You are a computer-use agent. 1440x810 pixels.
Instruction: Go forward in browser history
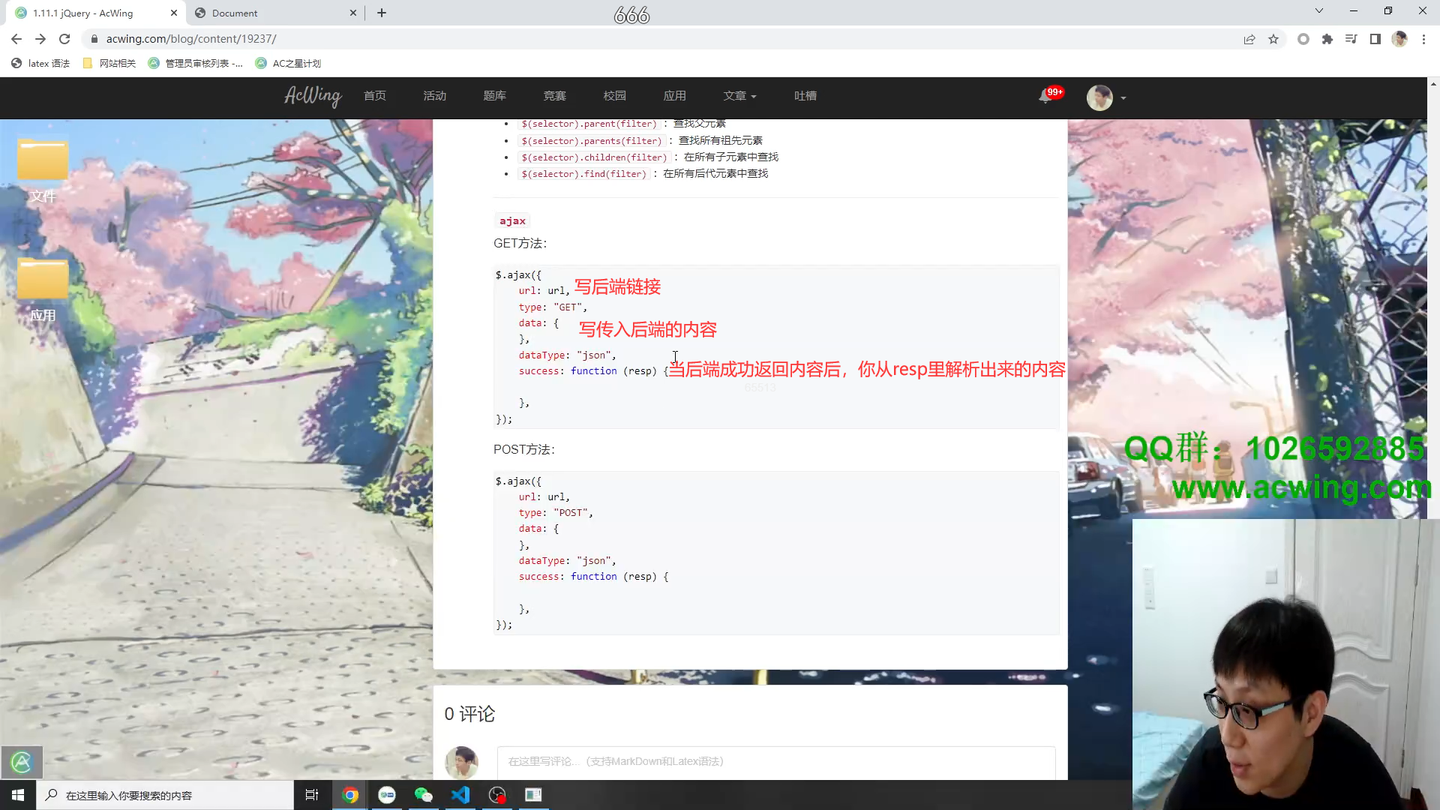point(40,39)
